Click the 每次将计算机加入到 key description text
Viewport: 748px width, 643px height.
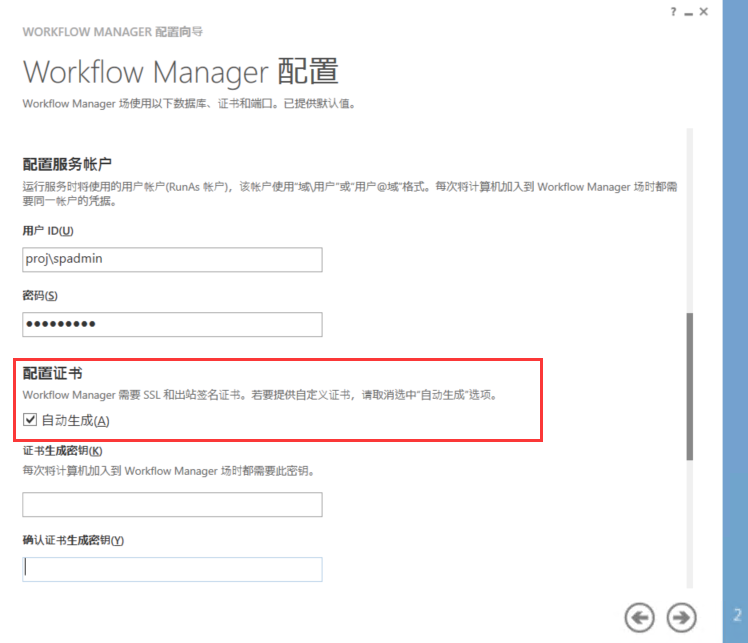tap(169, 471)
